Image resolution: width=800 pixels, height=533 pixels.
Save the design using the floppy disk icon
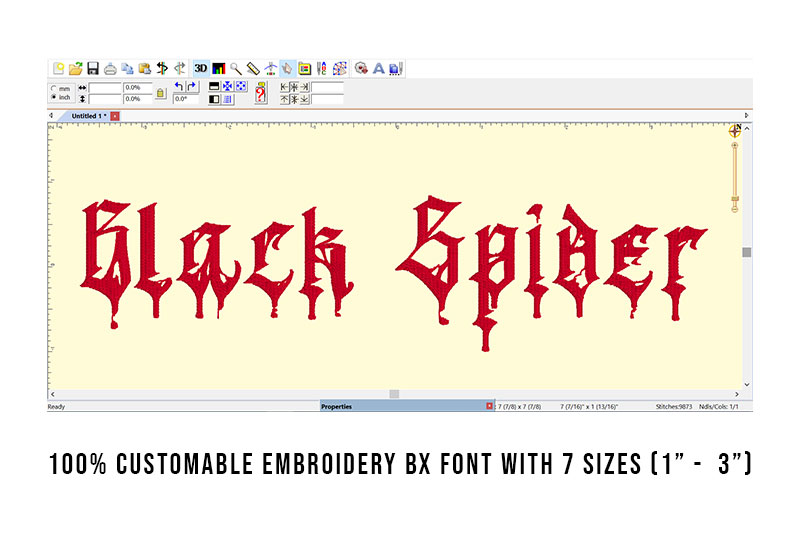(x=93, y=68)
